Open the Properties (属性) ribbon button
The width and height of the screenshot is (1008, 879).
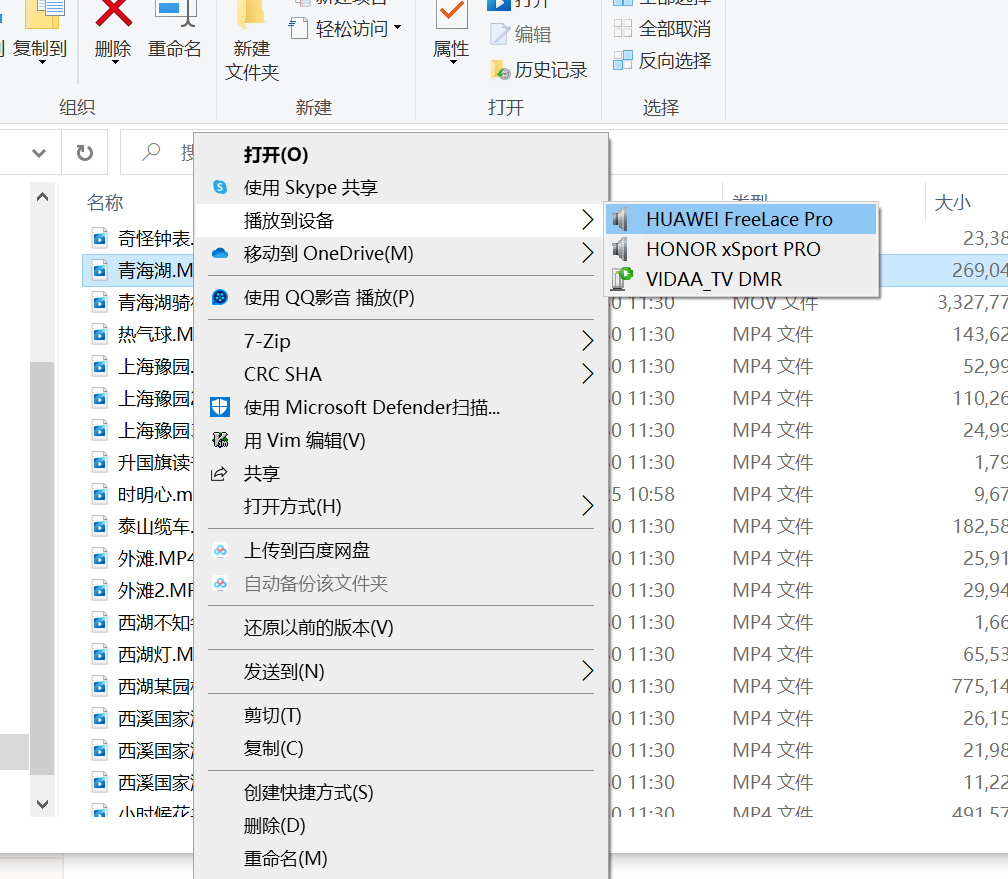click(451, 32)
